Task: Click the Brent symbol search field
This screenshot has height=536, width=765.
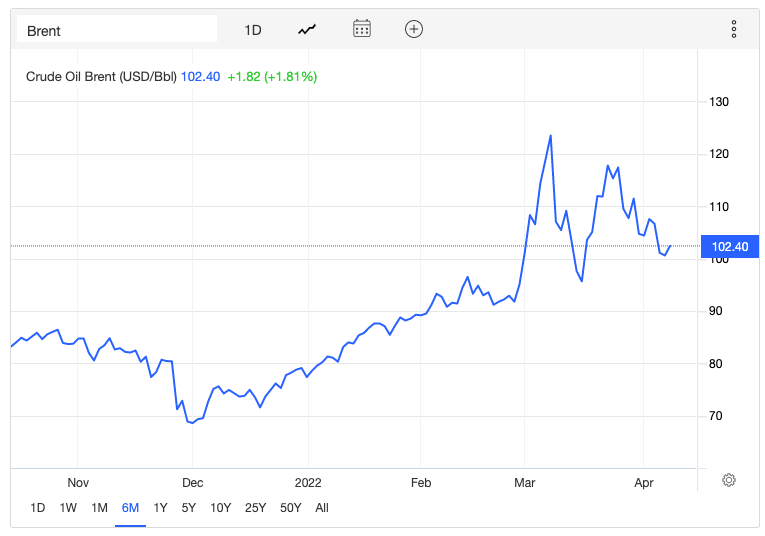Action: click(117, 29)
